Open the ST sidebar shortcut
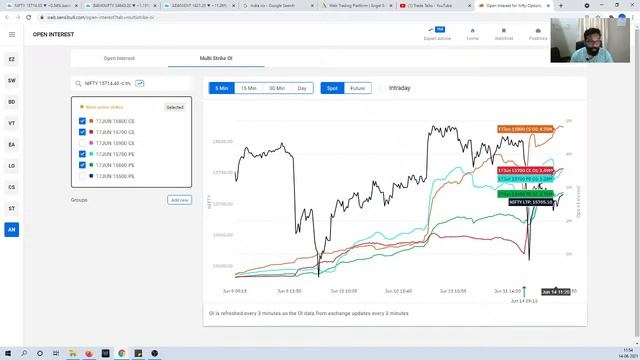640x360 pixels. pyautogui.click(x=11, y=208)
